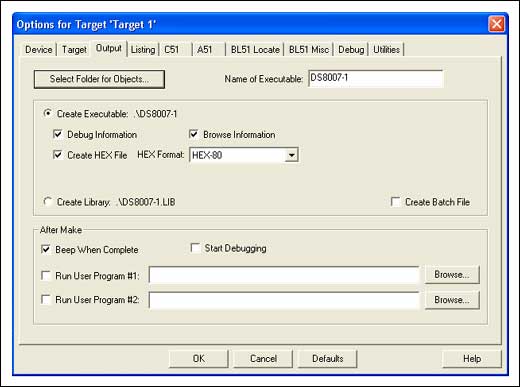Enable Create Batch File checkbox

[395, 202]
